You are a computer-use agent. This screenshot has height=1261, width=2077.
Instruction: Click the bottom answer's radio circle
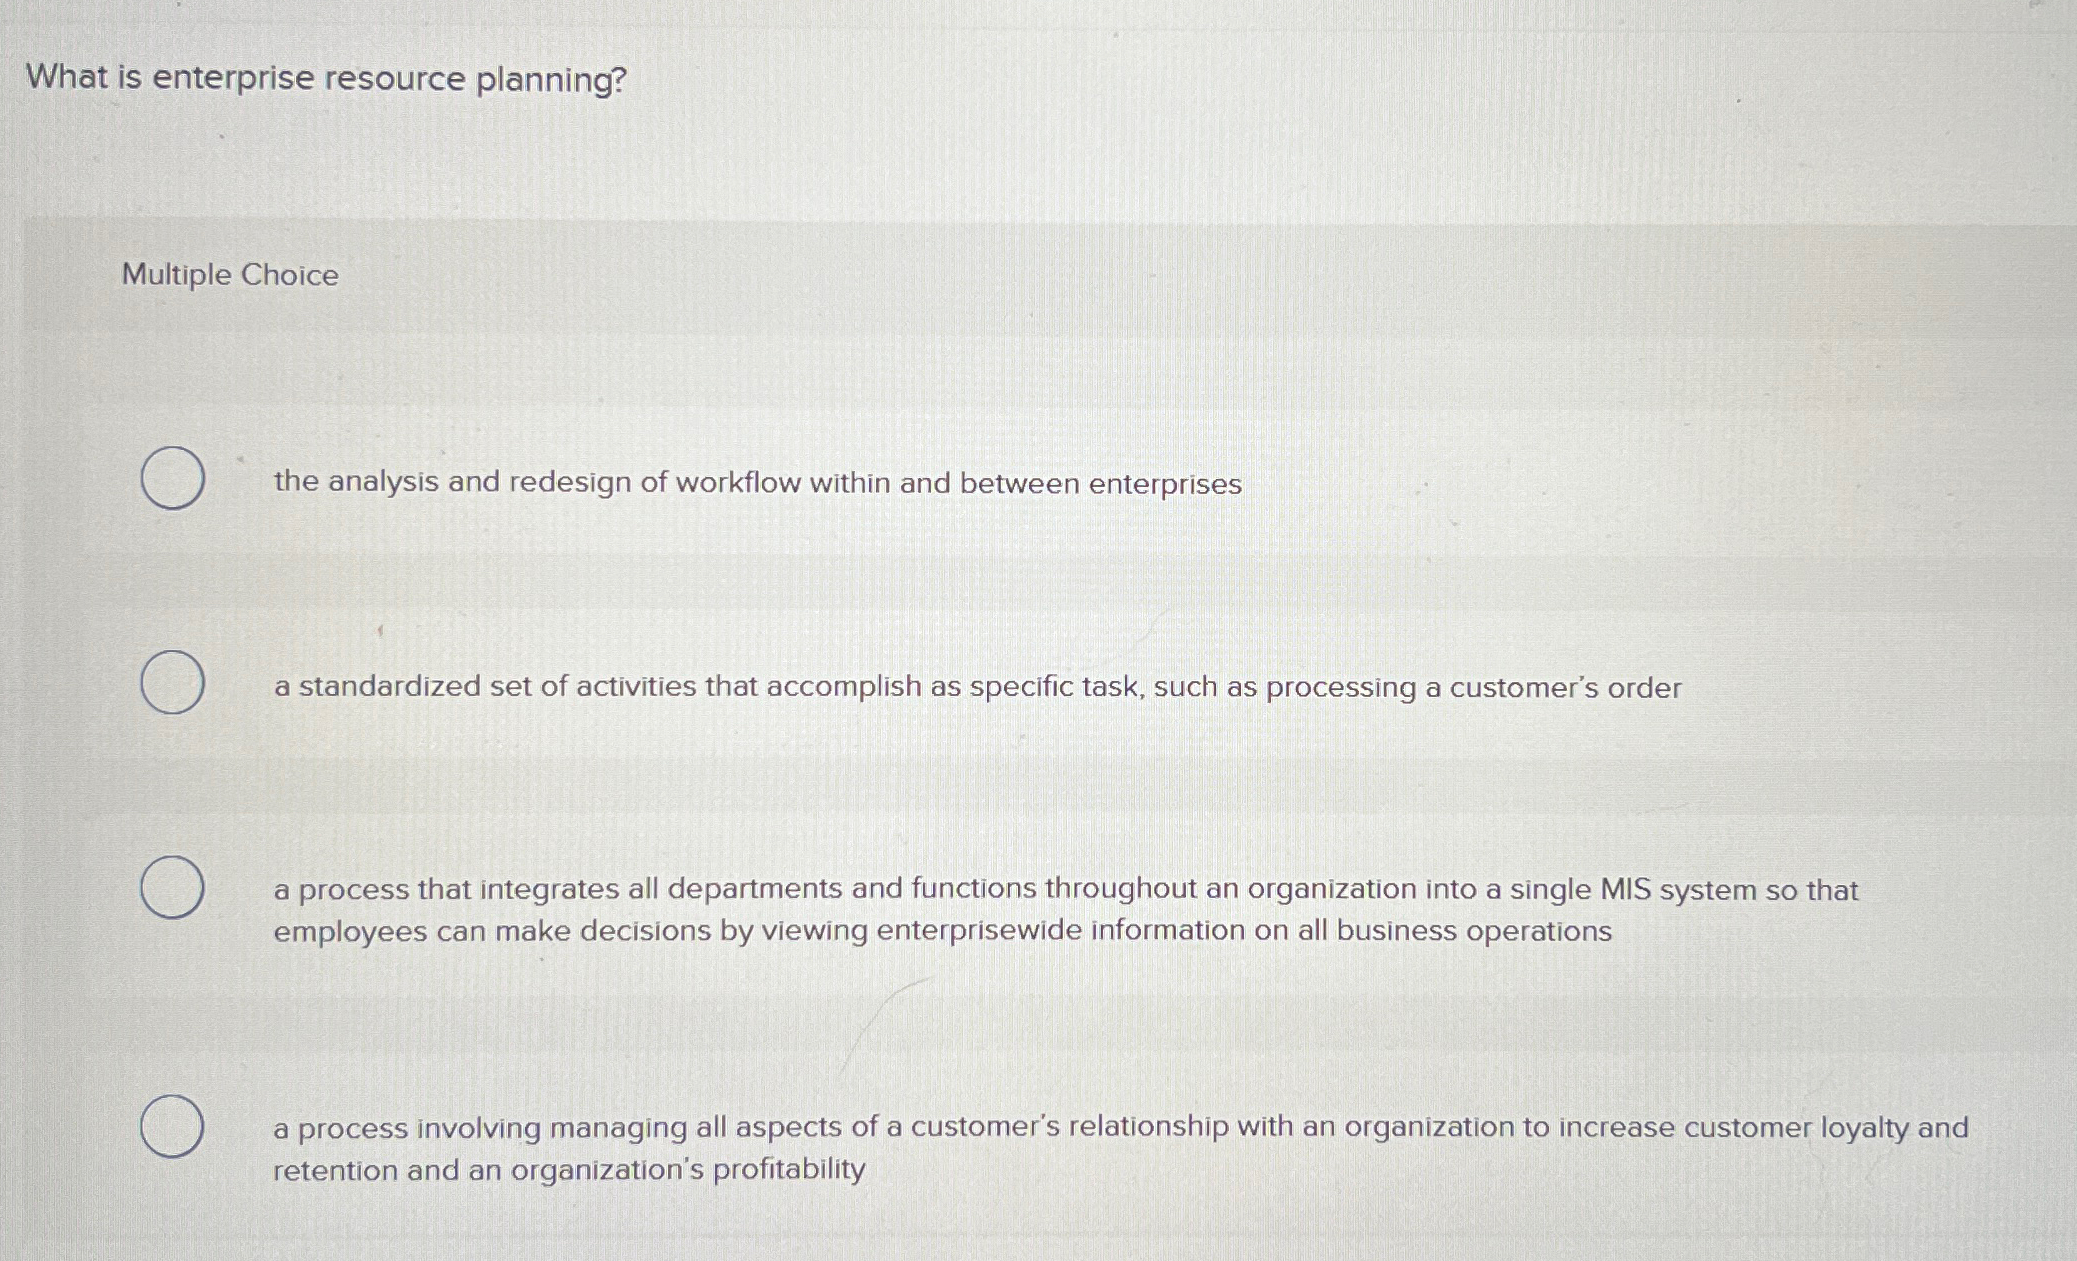coord(174,1128)
